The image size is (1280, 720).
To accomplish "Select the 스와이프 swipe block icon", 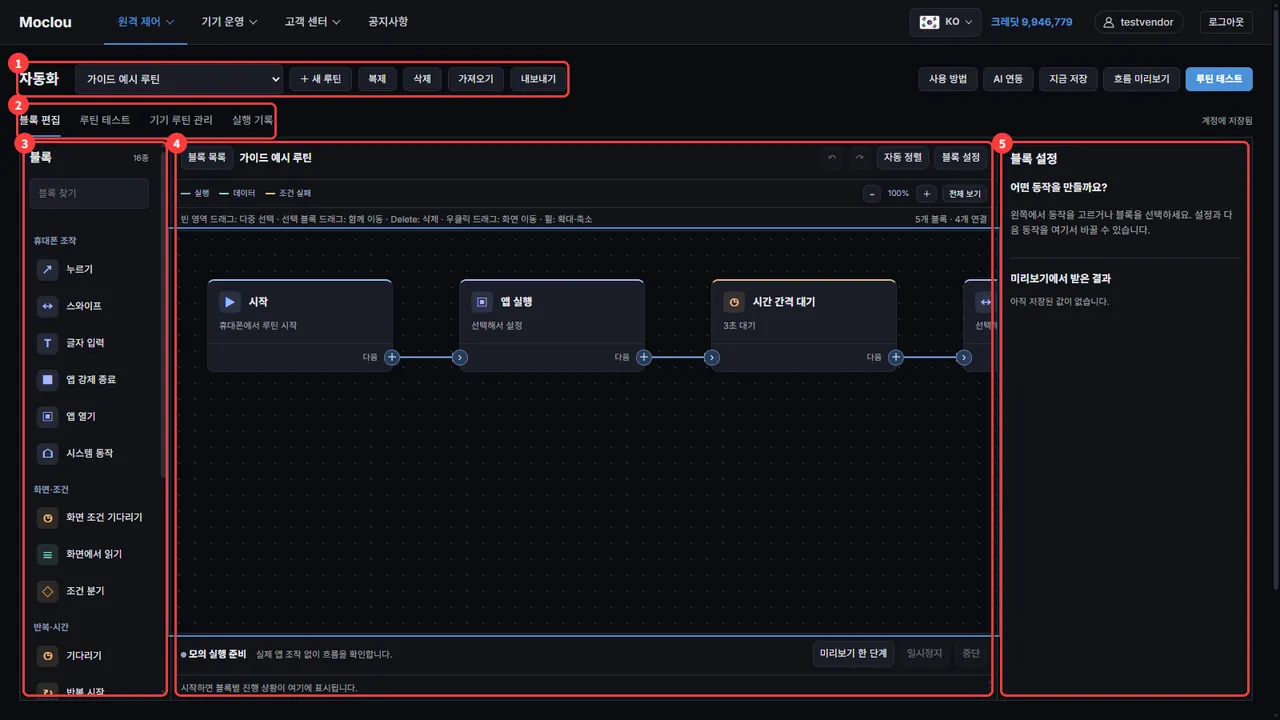I will pyautogui.click(x=47, y=306).
